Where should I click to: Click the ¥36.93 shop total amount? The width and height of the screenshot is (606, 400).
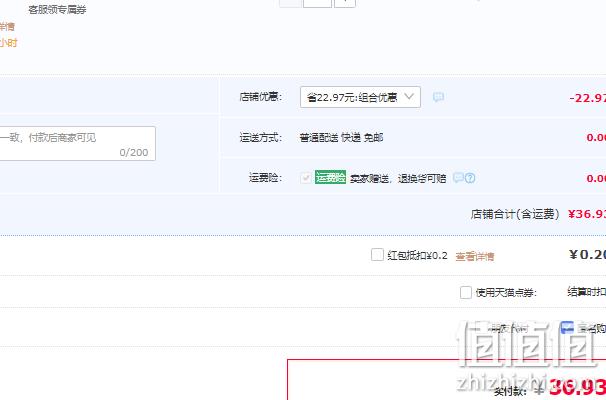[x=587, y=214]
